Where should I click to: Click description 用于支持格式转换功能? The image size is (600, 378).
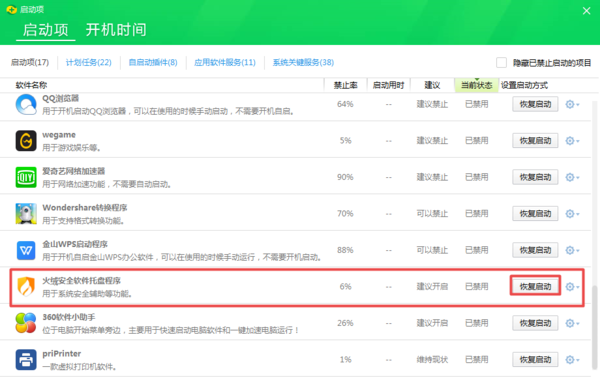pos(83,221)
